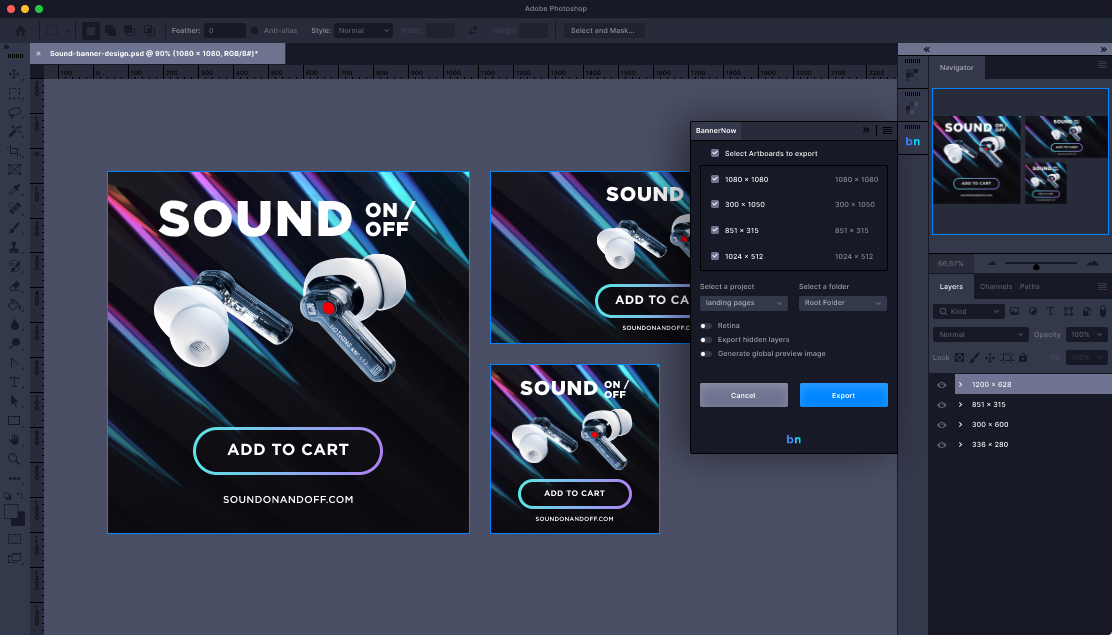Select the Navigator tab

click(x=957, y=67)
